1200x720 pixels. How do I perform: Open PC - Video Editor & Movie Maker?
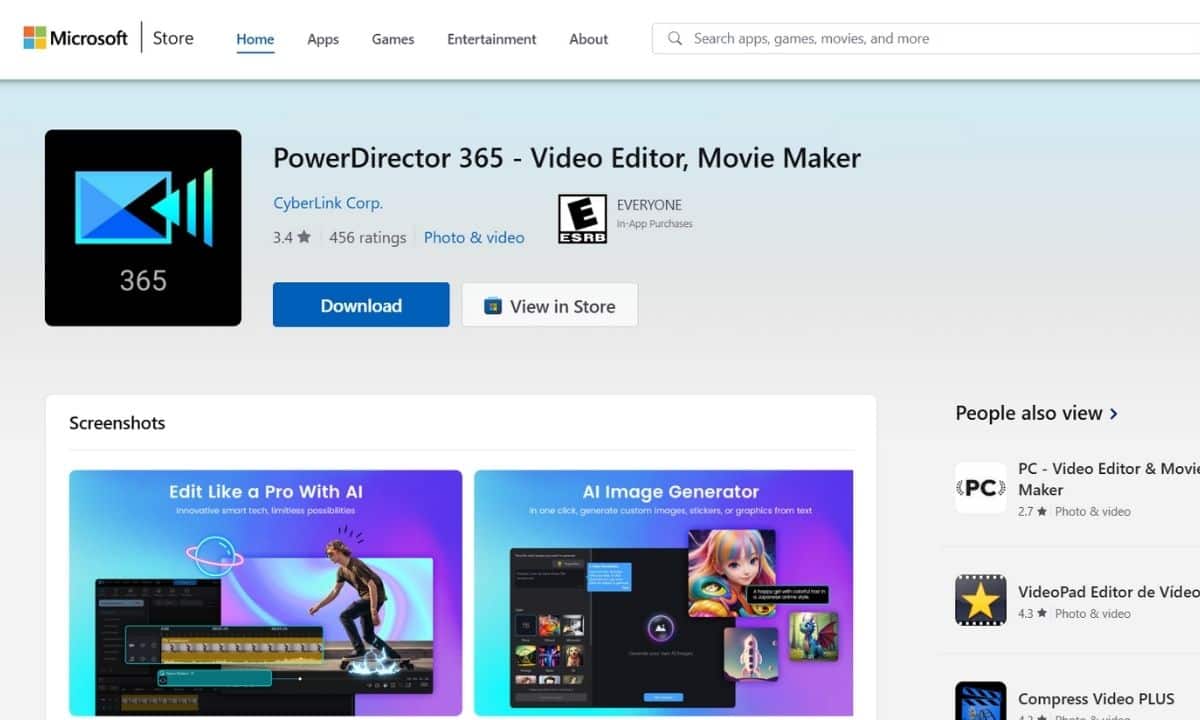pos(1108,479)
